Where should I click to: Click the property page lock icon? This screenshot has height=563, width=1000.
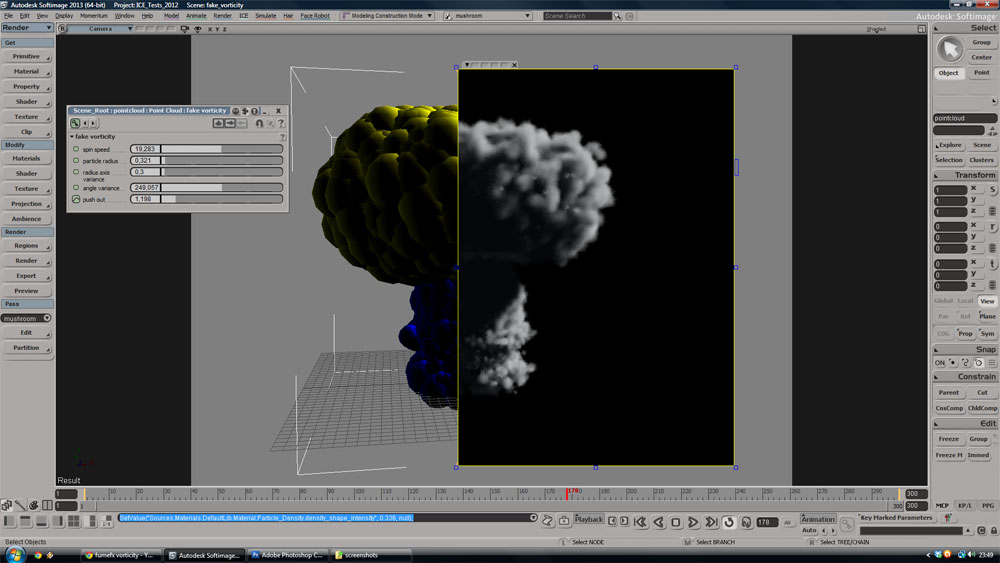coord(259,123)
